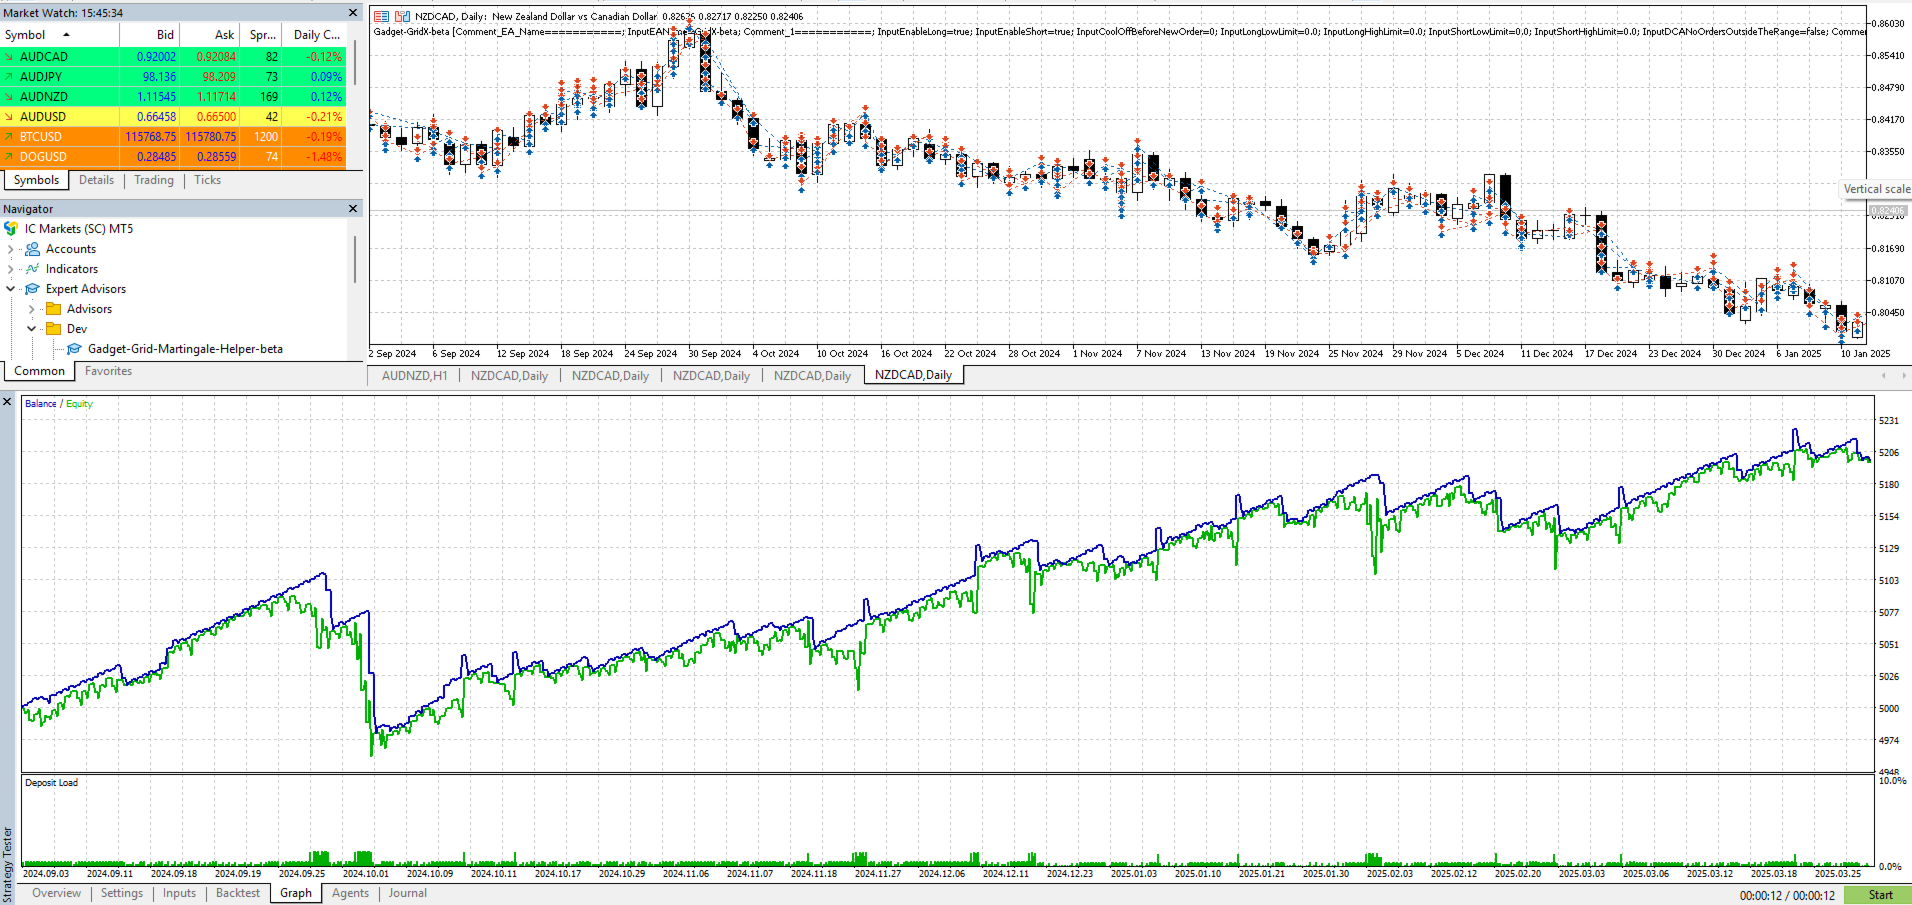
Task: Switch to the AUDNZD,H1 chart tab
Action: tap(414, 376)
